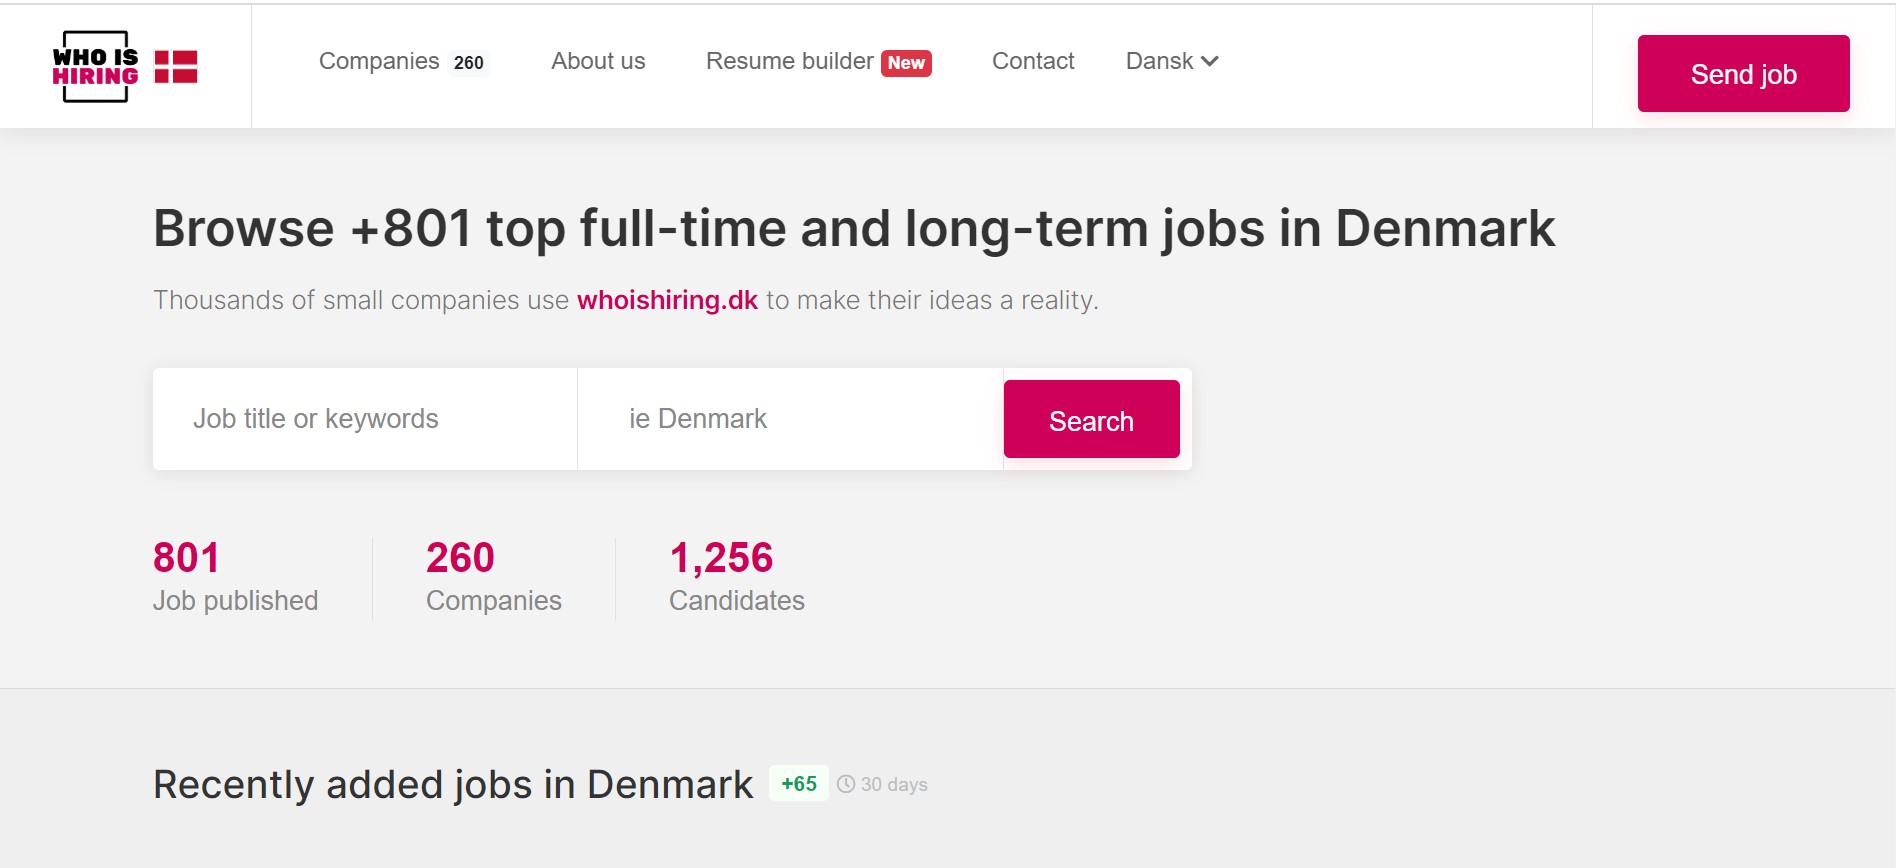Expand the Dansk language chevron

pyautogui.click(x=1210, y=61)
